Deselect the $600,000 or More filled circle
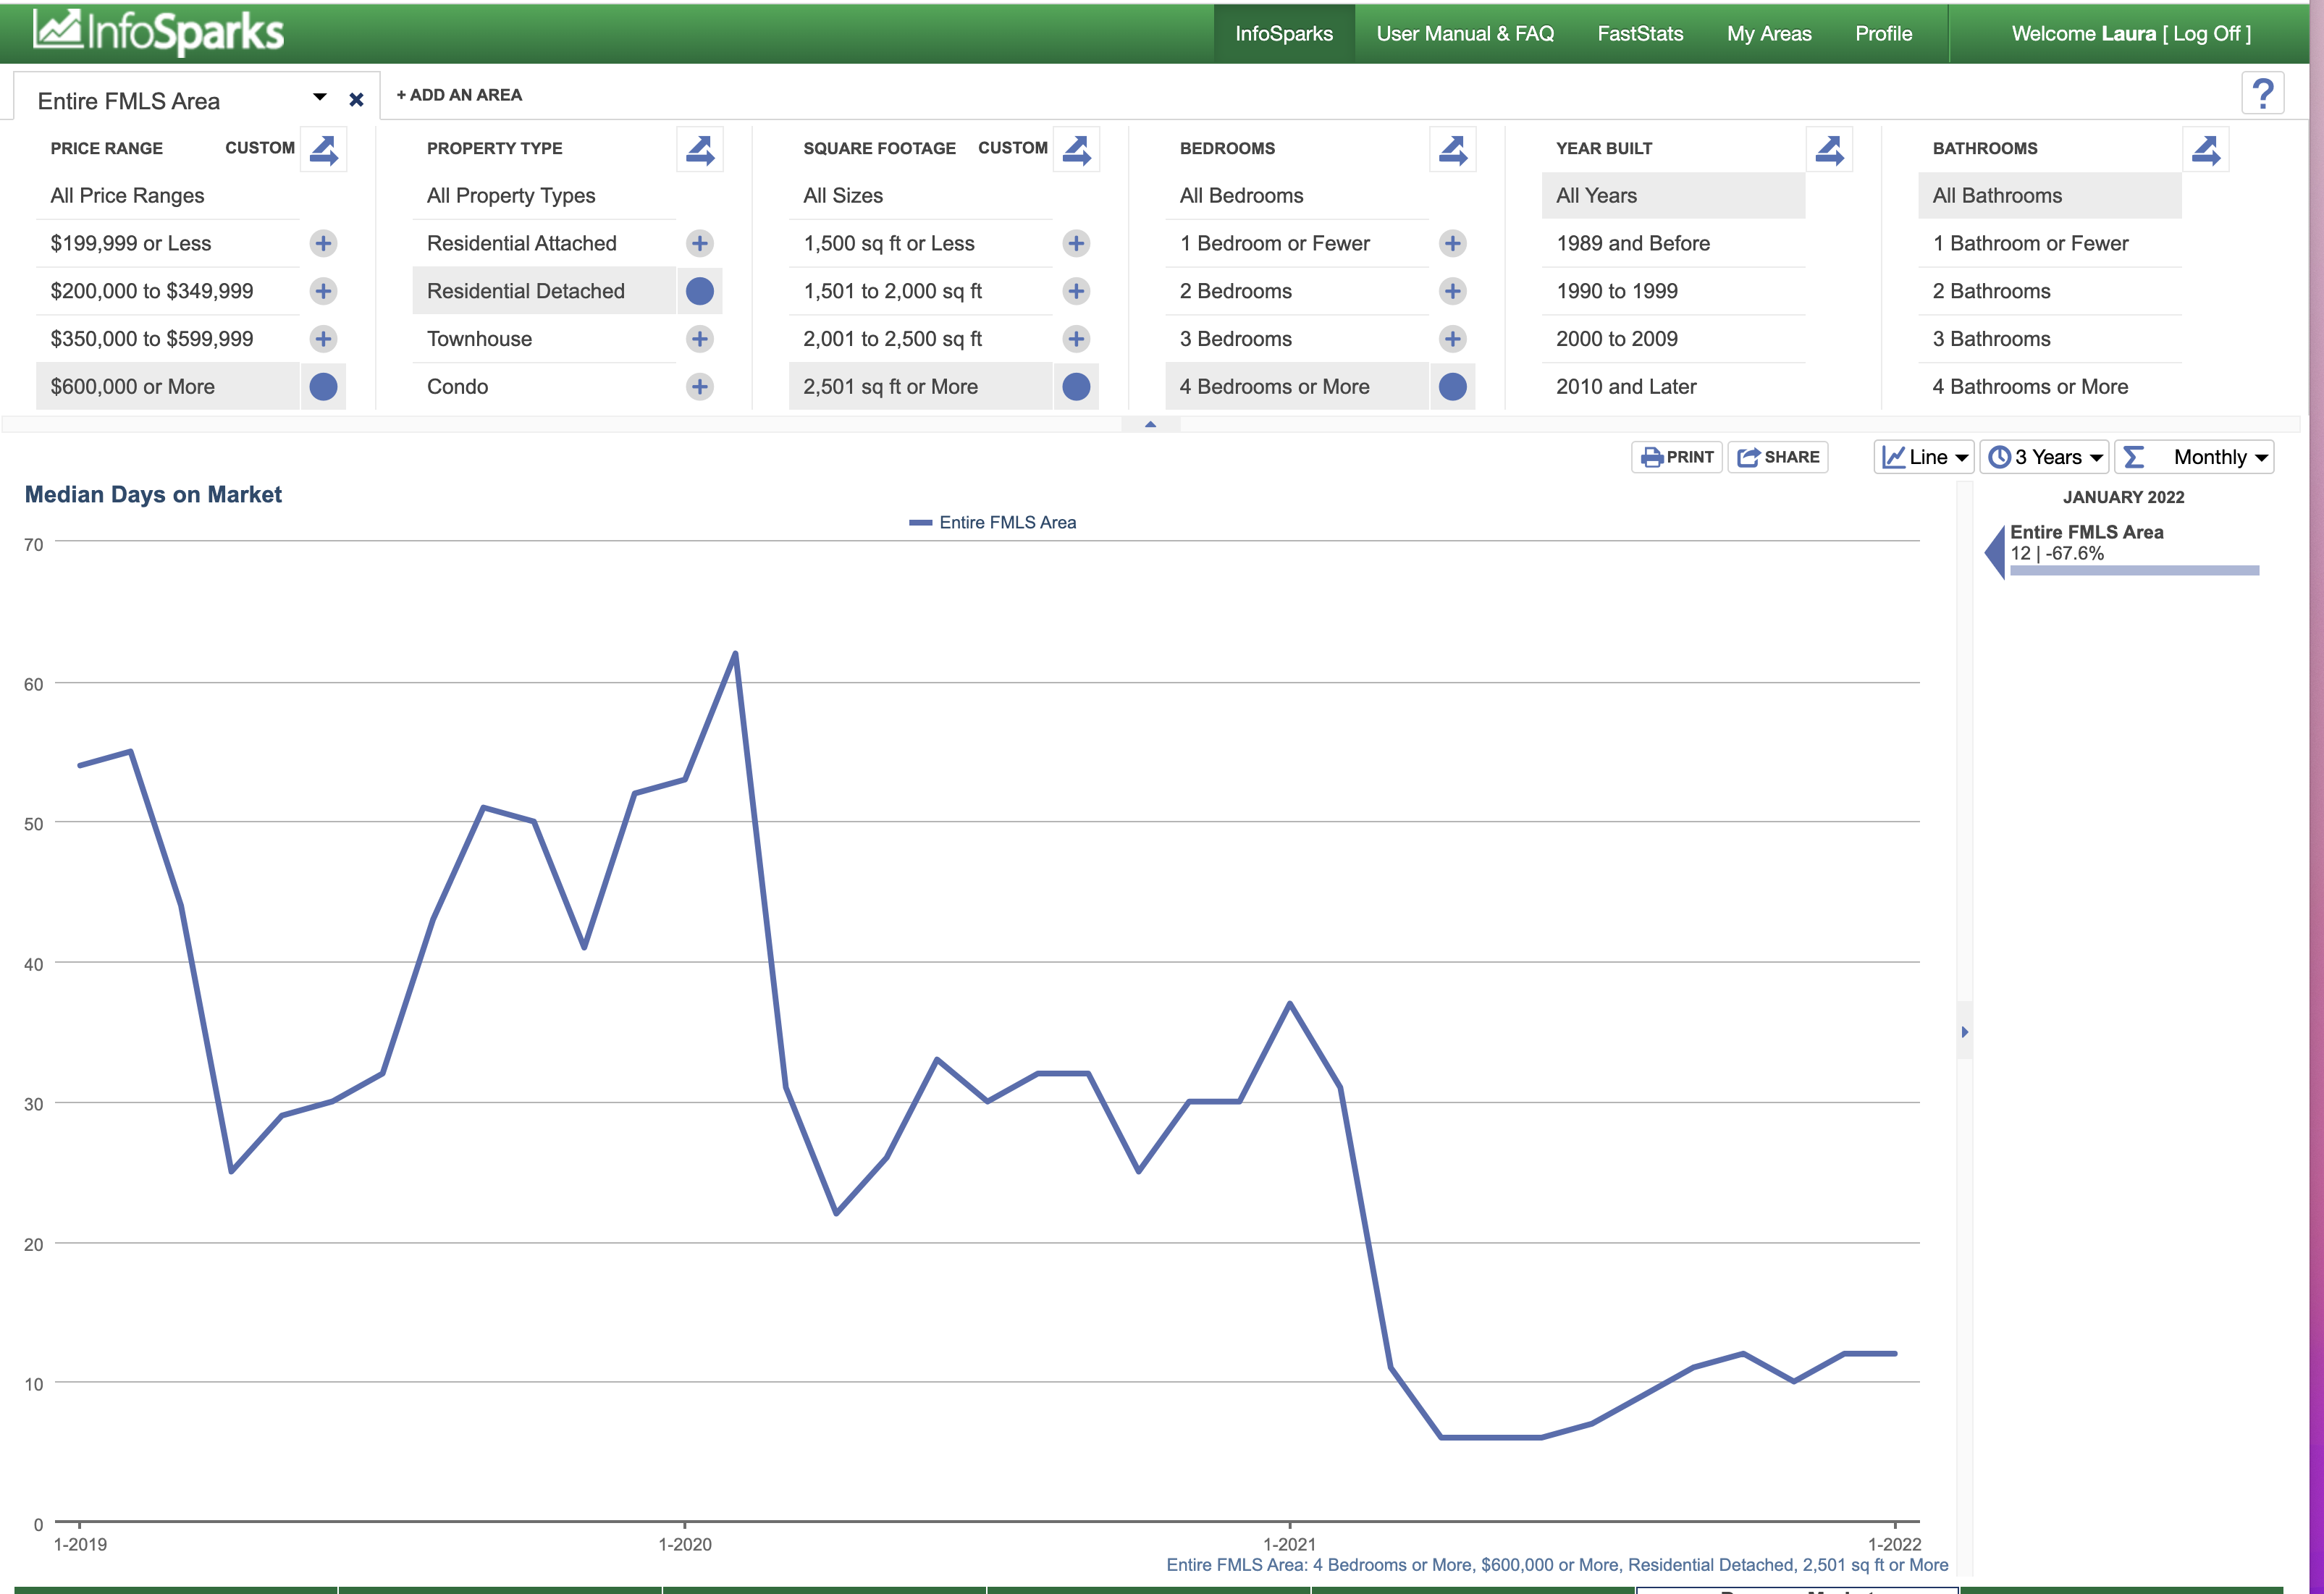 pos(323,387)
